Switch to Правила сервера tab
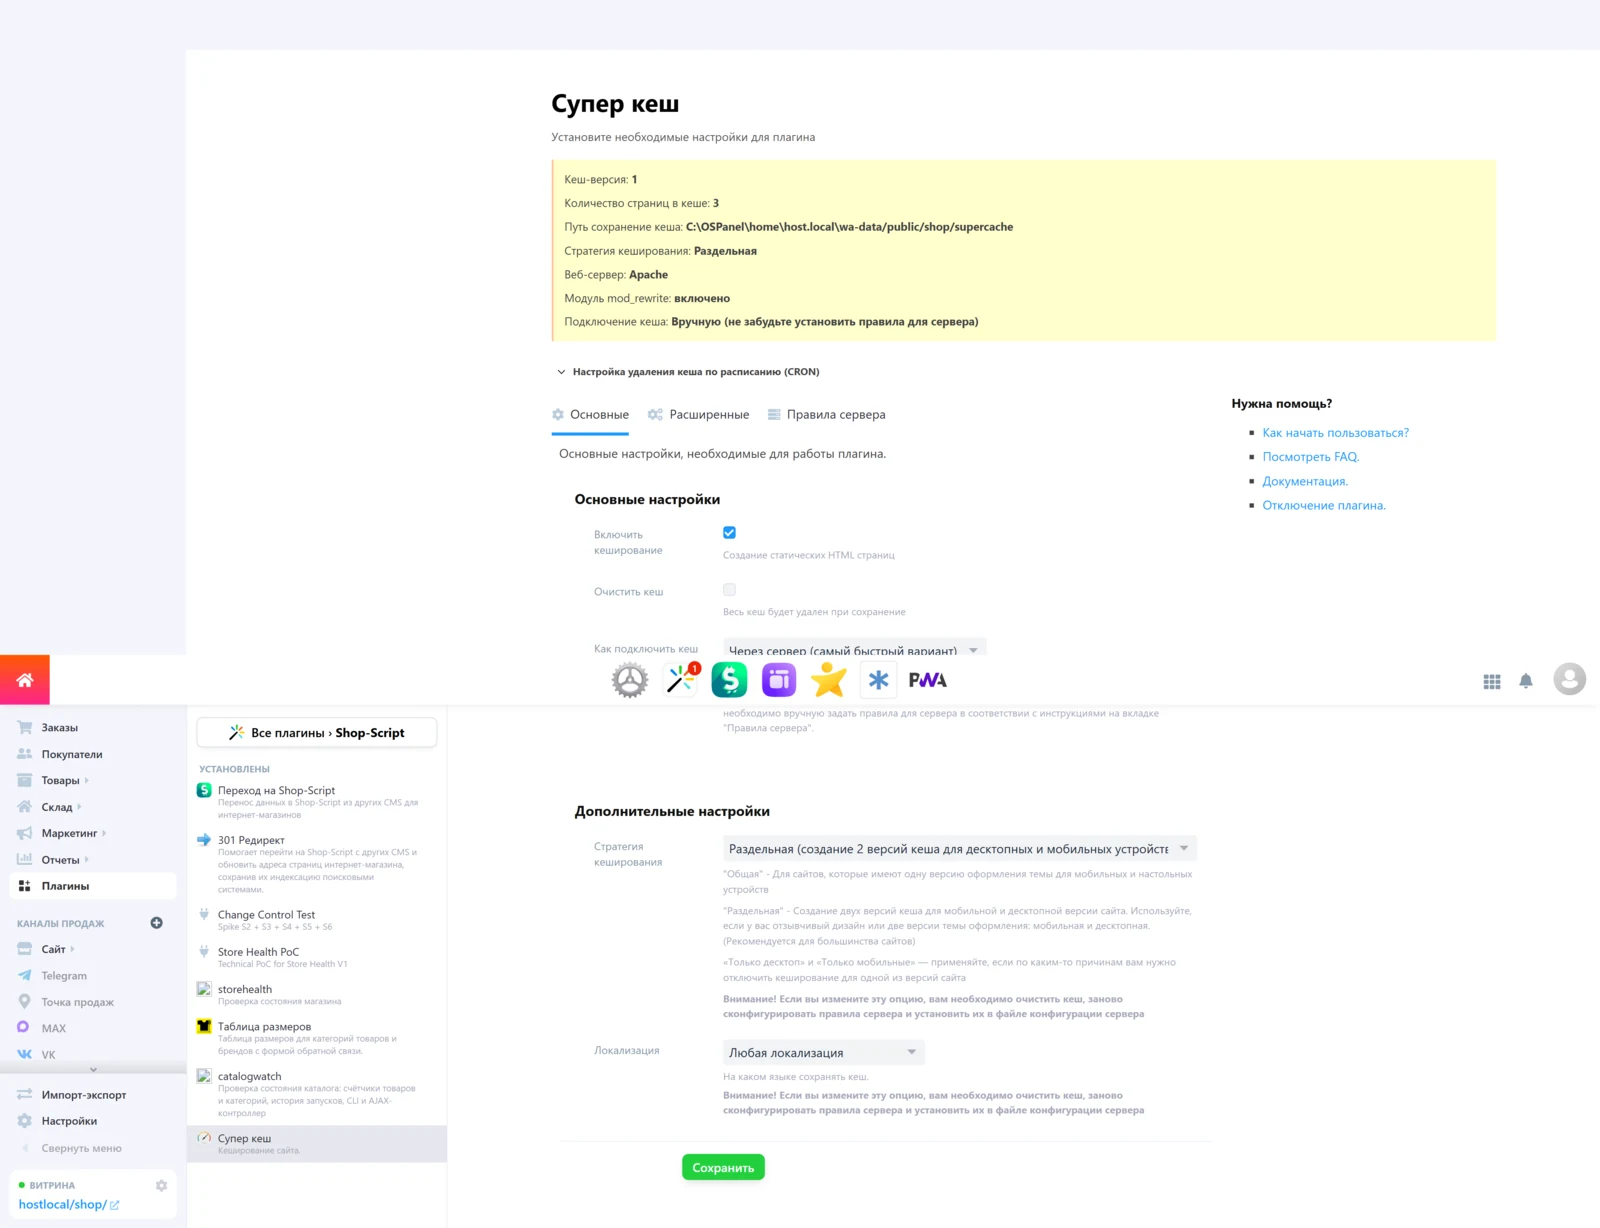Image resolution: width=1600 pixels, height=1228 pixels. [826, 415]
